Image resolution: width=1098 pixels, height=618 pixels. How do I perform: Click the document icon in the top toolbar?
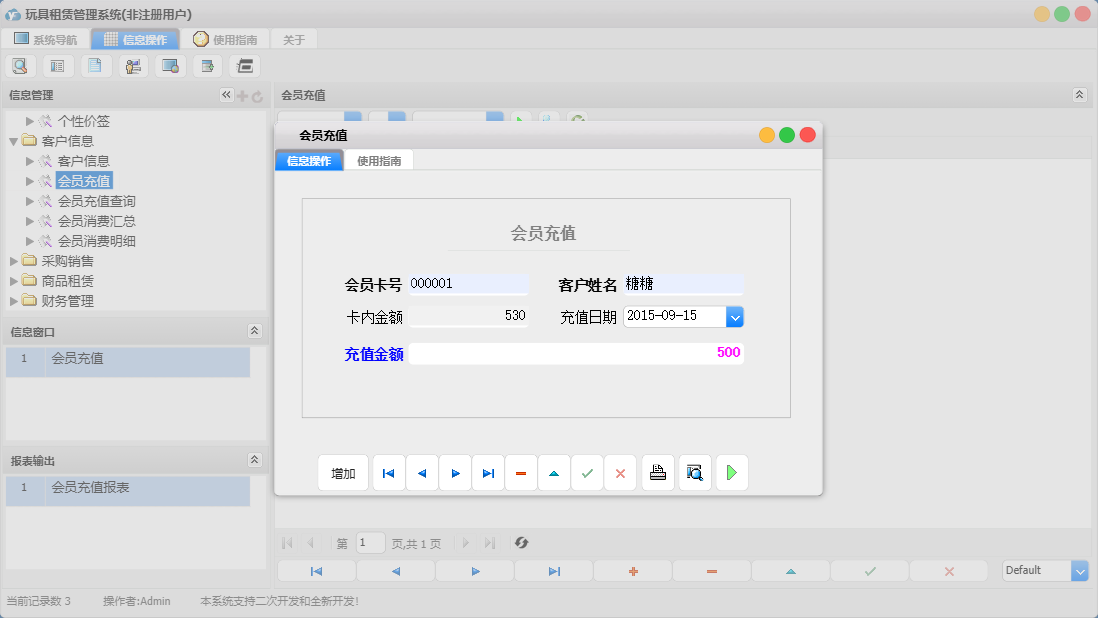95,65
